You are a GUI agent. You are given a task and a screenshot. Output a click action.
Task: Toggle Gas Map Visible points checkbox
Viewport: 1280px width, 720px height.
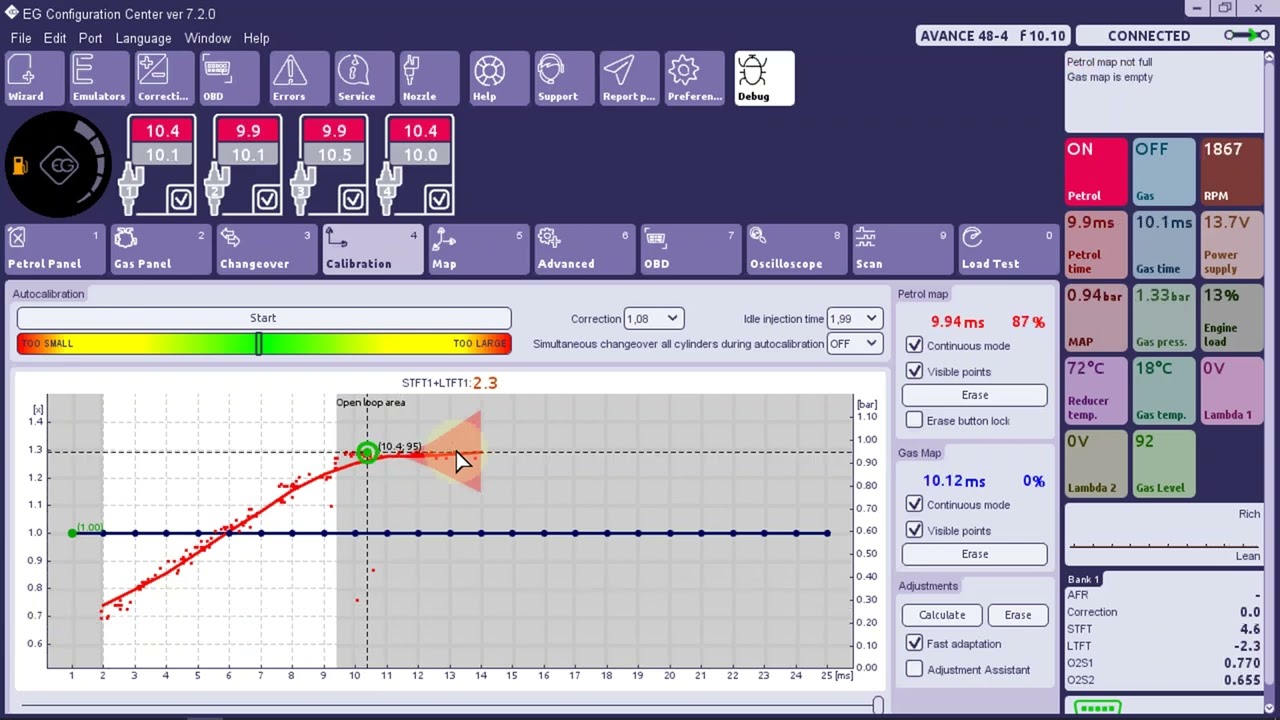(914, 530)
